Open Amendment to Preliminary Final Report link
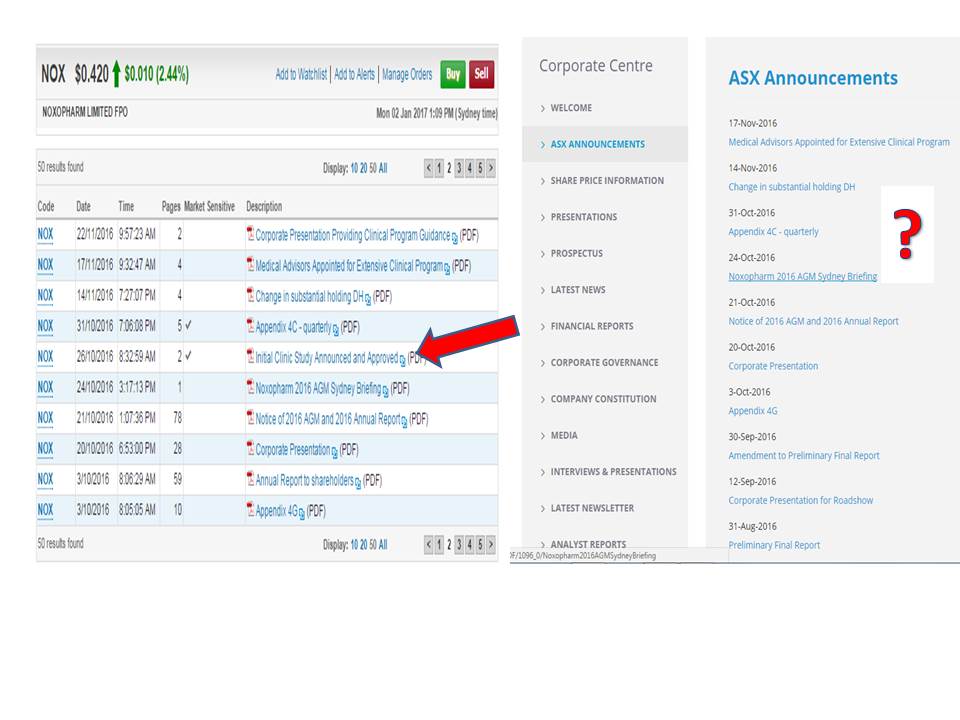The image size is (960, 720). (x=804, y=455)
